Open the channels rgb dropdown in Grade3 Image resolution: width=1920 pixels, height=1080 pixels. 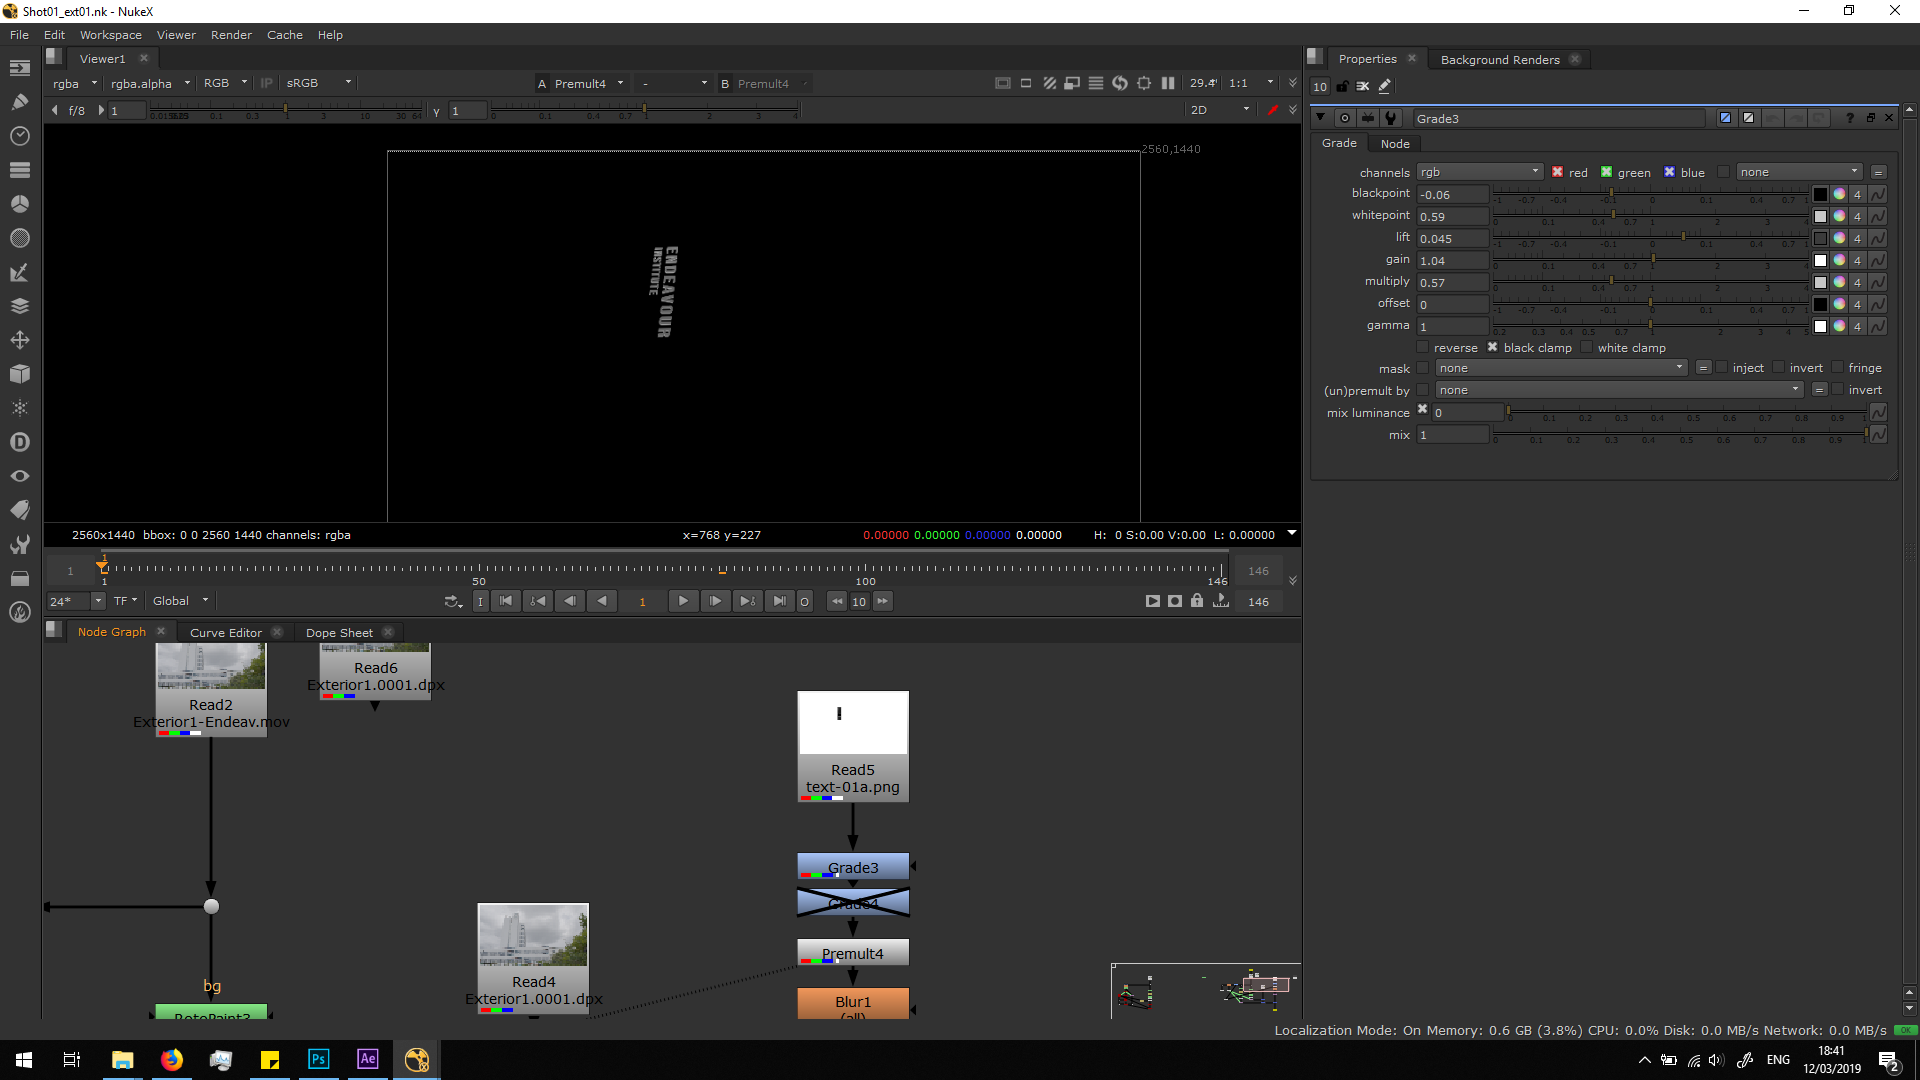tap(1479, 172)
